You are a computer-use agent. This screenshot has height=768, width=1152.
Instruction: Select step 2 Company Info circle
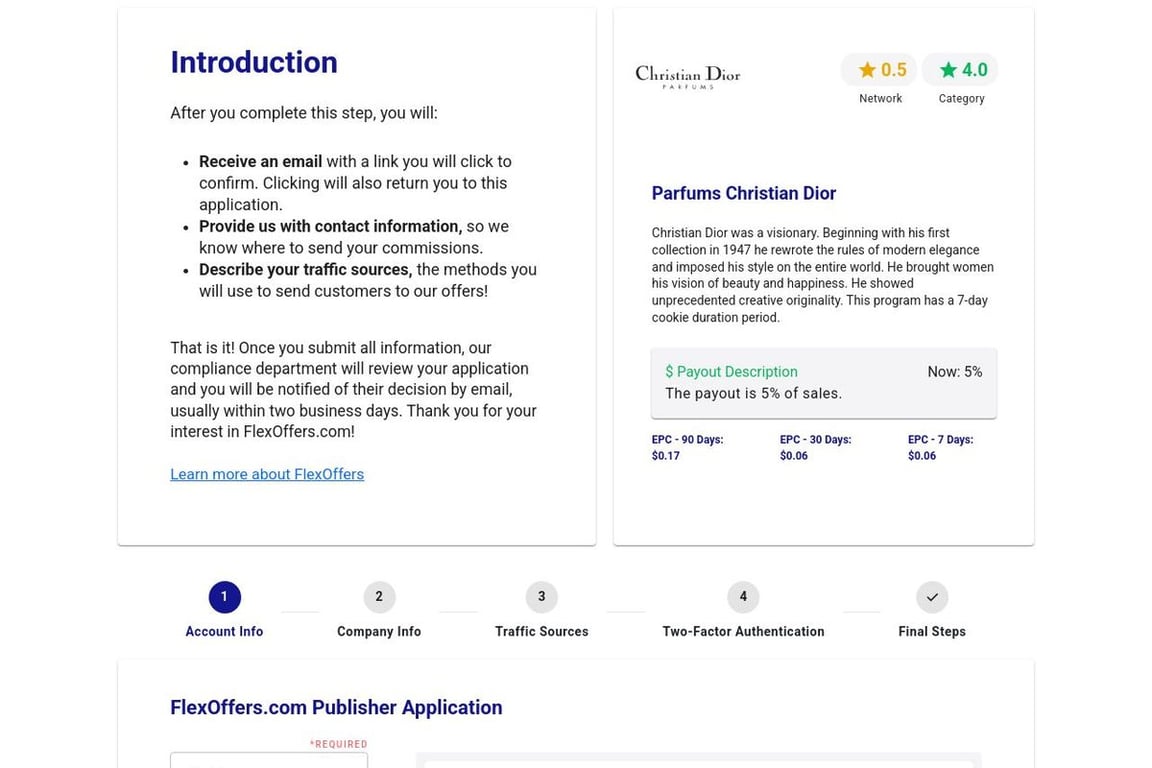(x=379, y=597)
